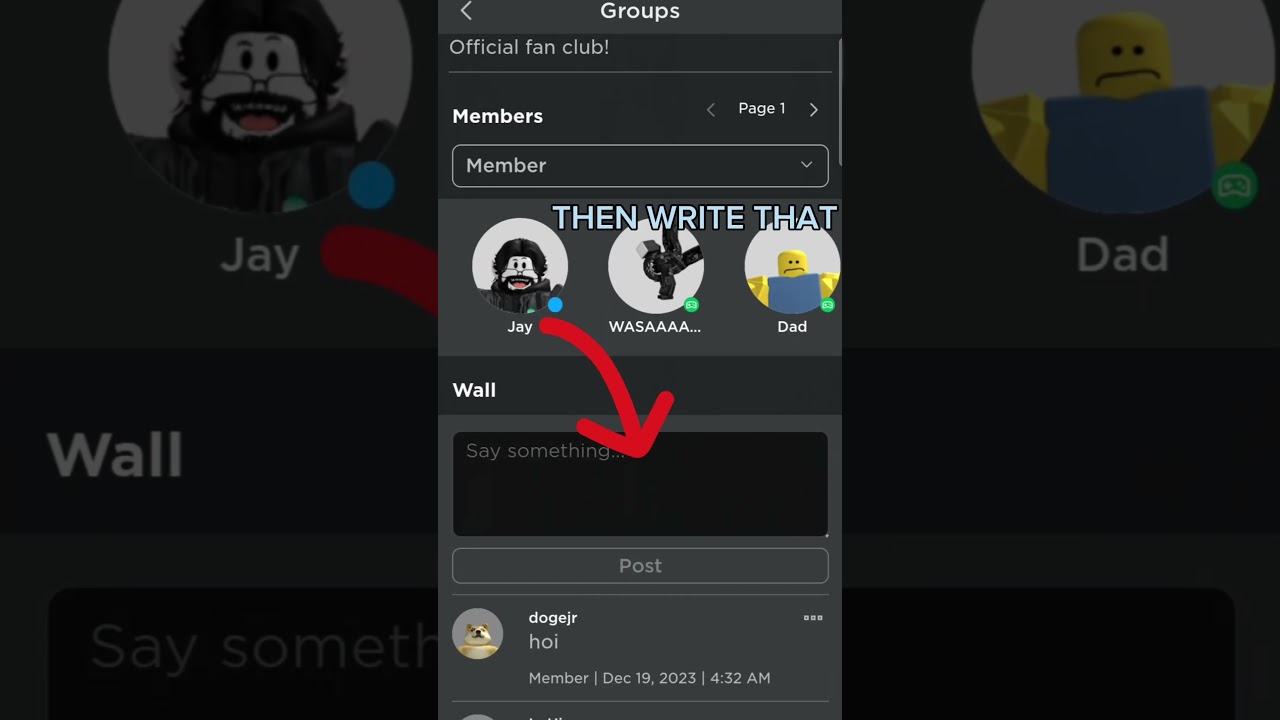This screenshot has width=1280, height=720.
Task: Click the Groups title text
Action: pyautogui.click(x=640, y=11)
